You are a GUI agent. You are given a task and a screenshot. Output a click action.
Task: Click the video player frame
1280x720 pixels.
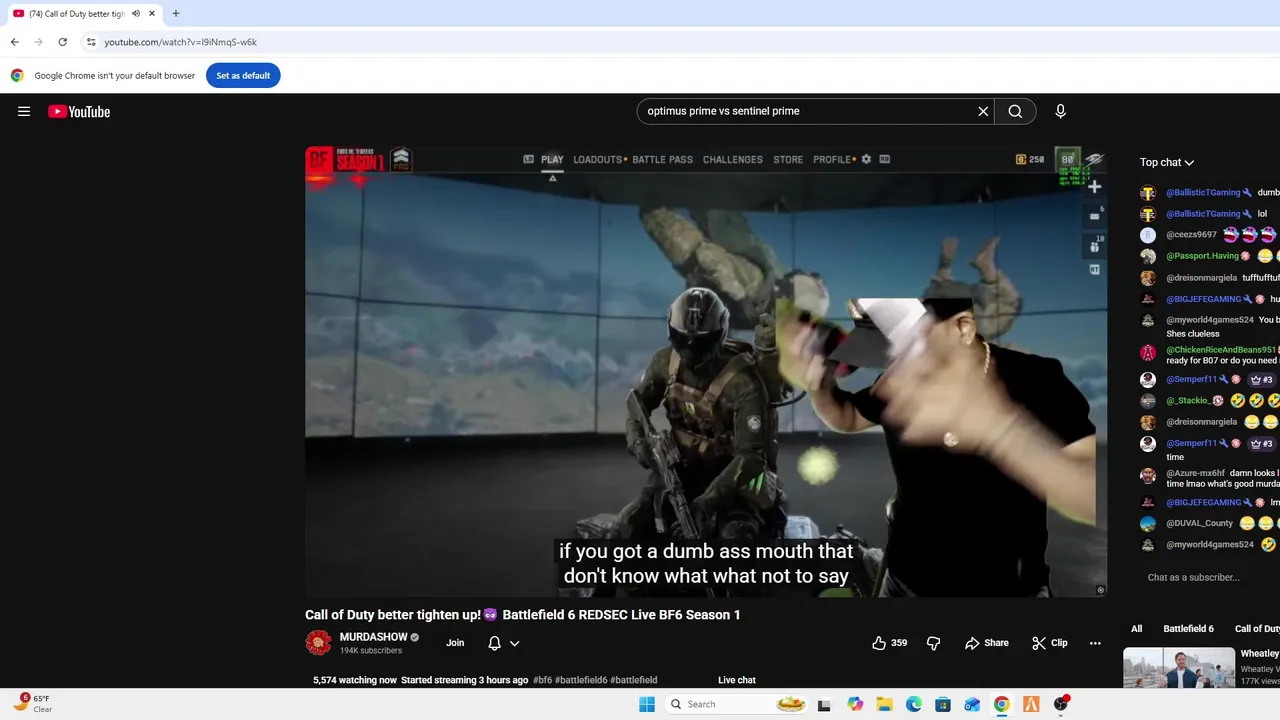pos(706,372)
